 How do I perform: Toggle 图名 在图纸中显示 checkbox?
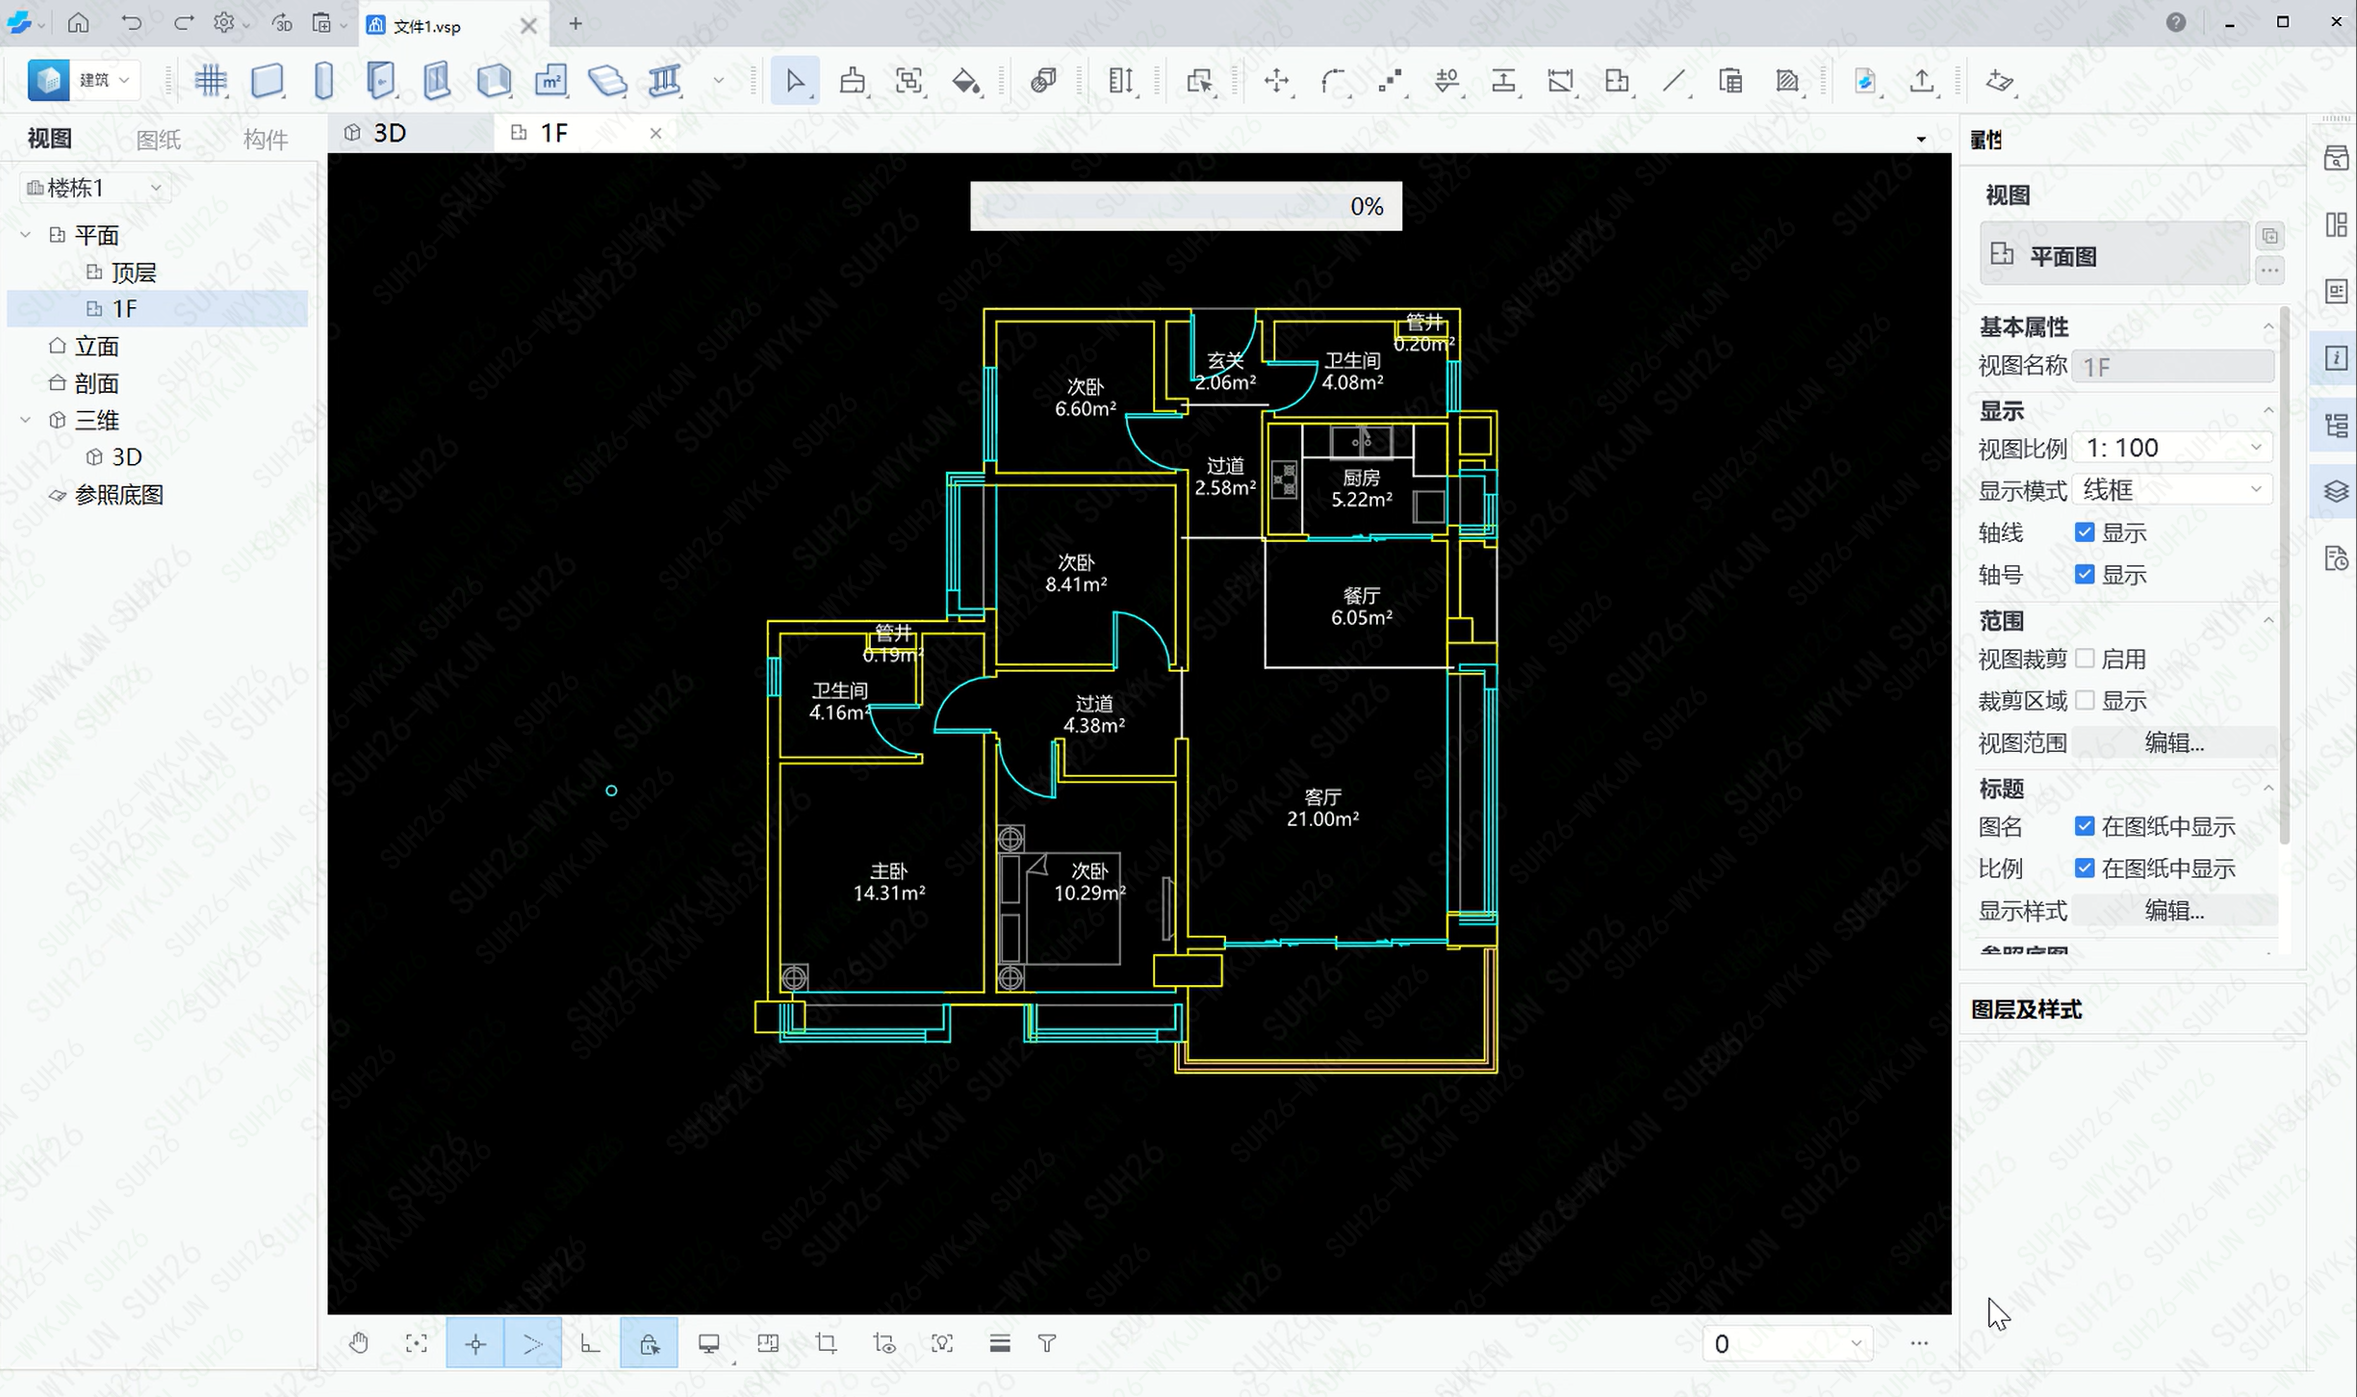click(x=2085, y=827)
